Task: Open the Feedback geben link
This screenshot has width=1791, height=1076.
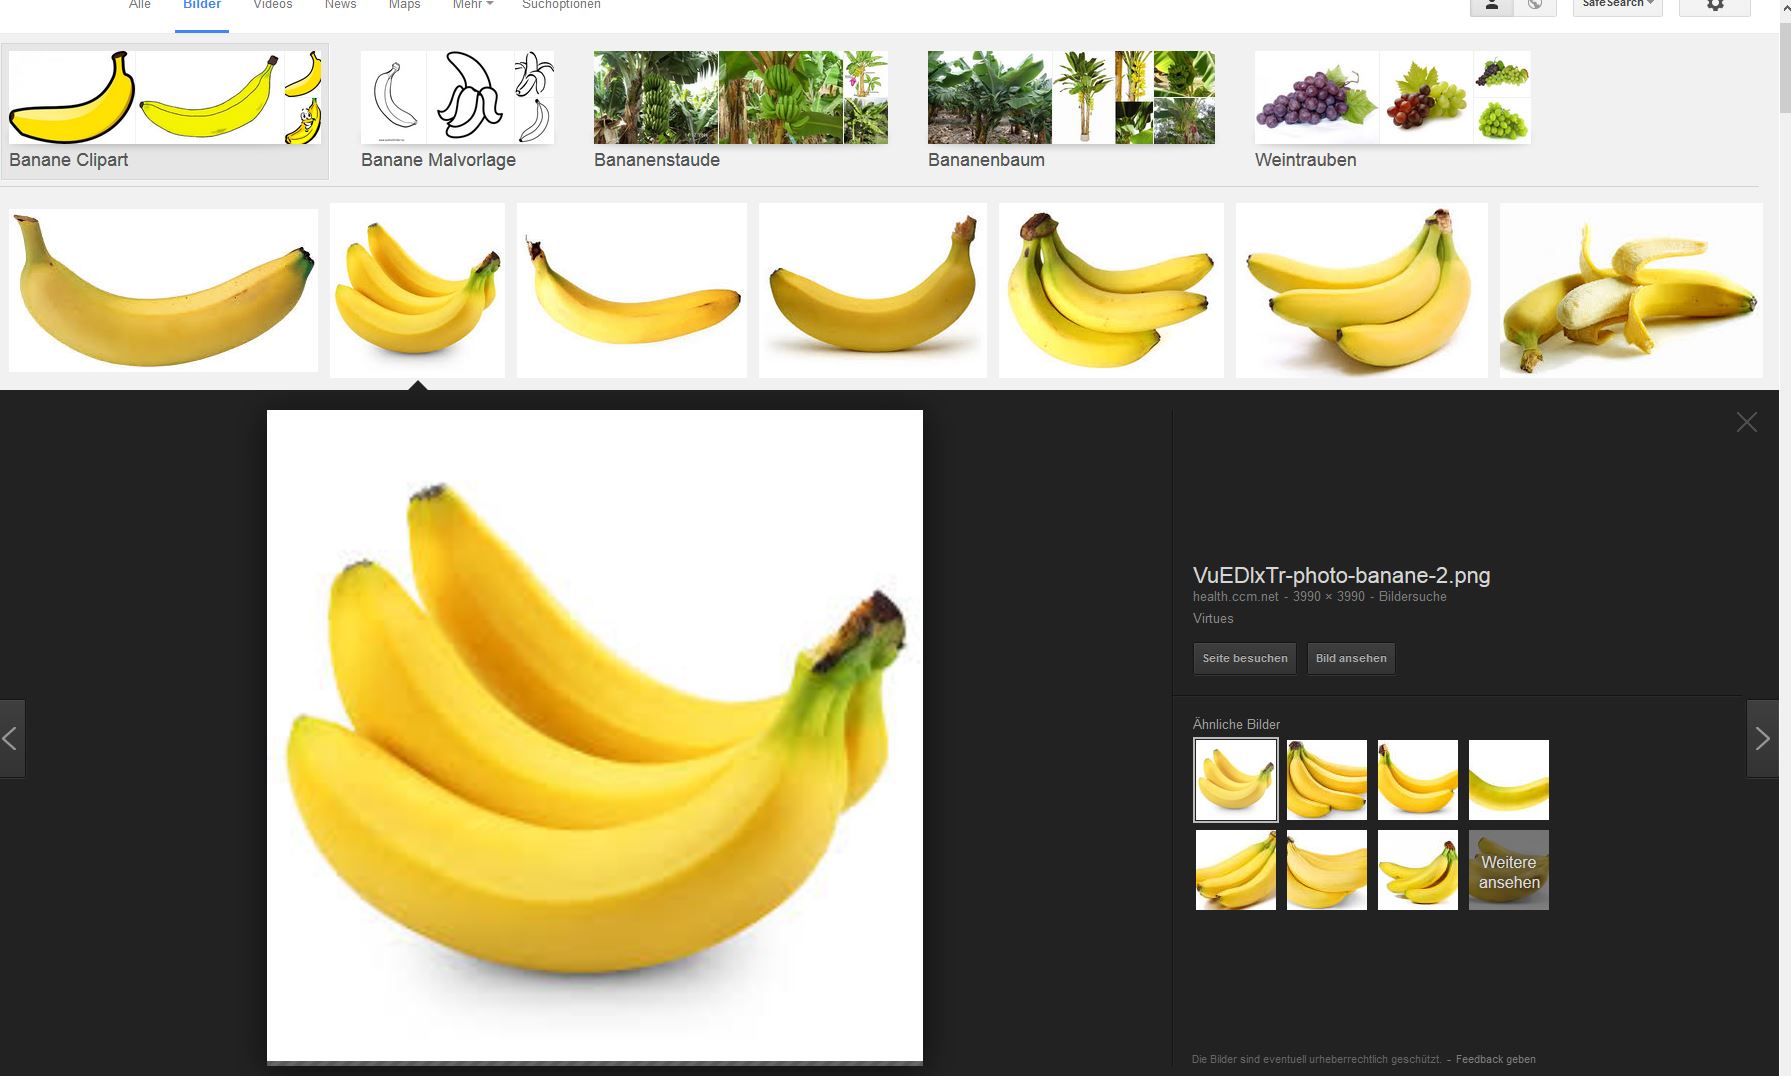Action: coord(1495,1059)
